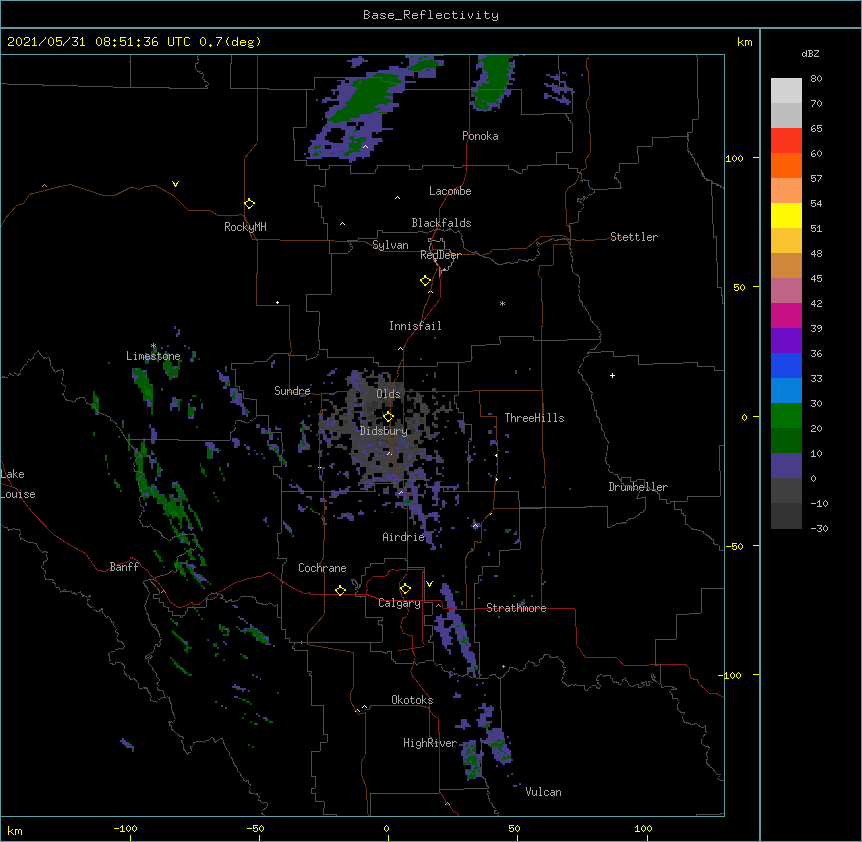This screenshot has height=842, width=862.
Task: Click the Okotoks label
Action: tap(412, 700)
